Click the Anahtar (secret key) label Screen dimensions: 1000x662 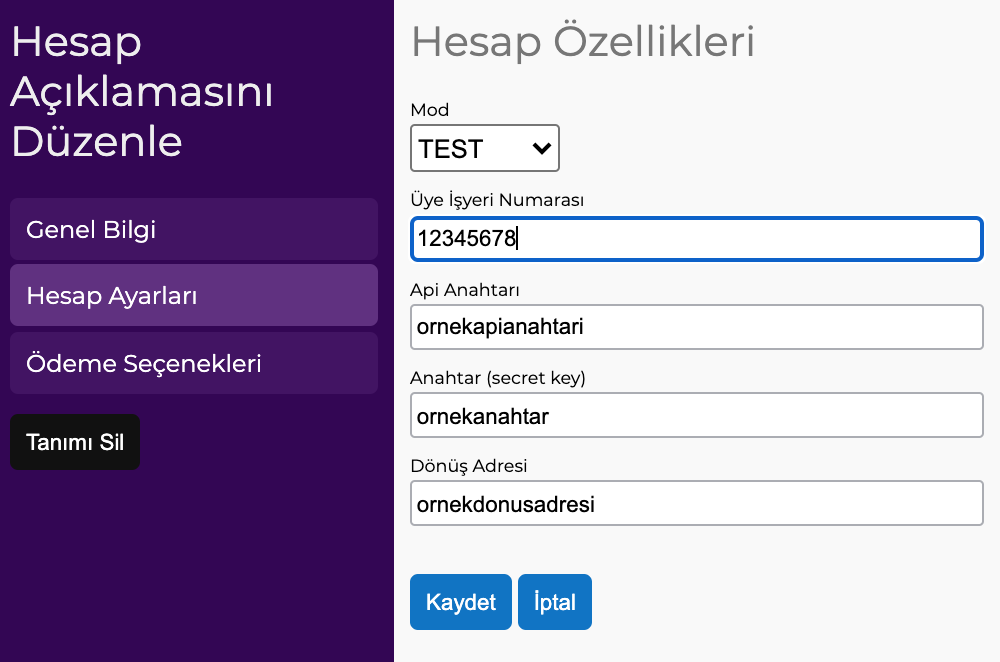pyautogui.click(x=497, y=378)
